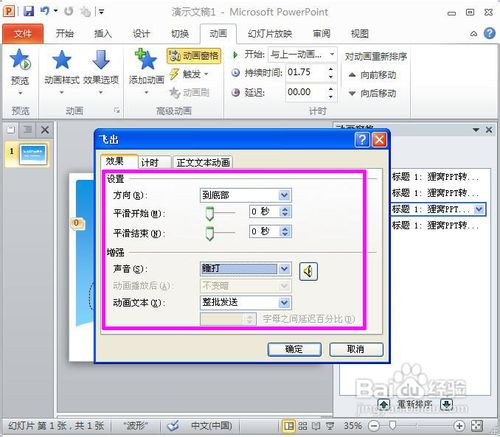The width and height of the screenshot is (500, 437).
Task: Open animation pane options arrow
Action: pyautogui.click(x=476, y=130)
